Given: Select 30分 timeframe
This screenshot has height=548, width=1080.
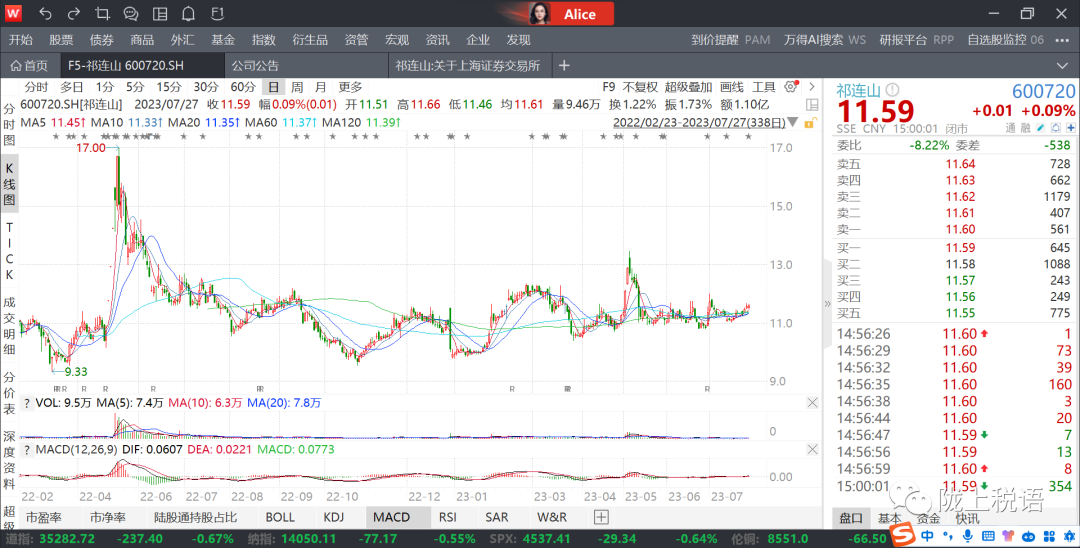Looking at the screenshot, I should (x=205, y=87).
